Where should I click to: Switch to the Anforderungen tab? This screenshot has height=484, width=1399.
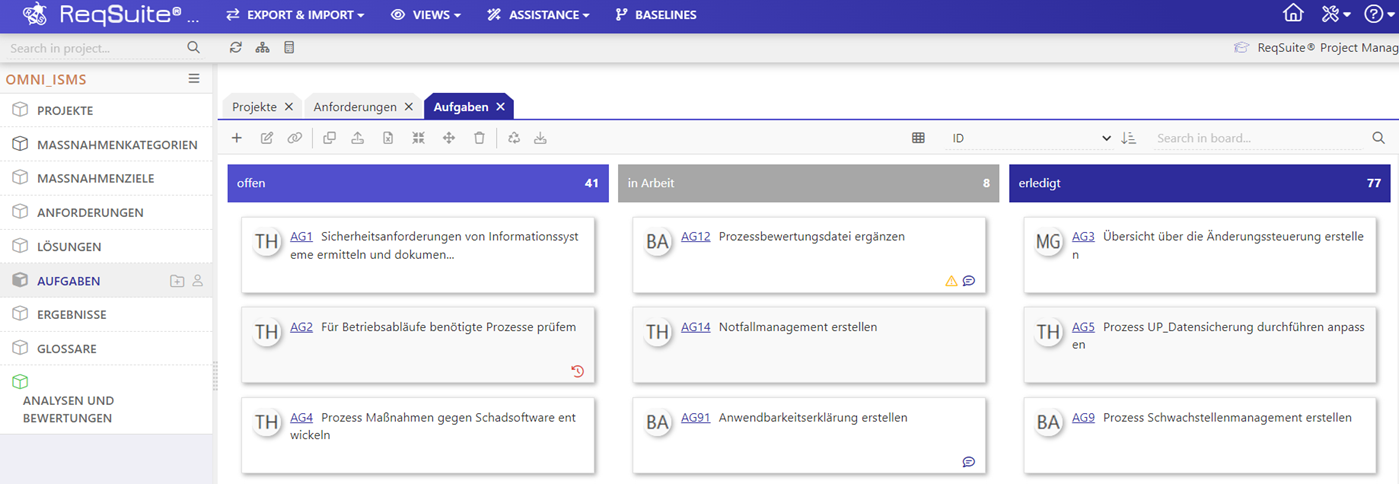(355, 107)
